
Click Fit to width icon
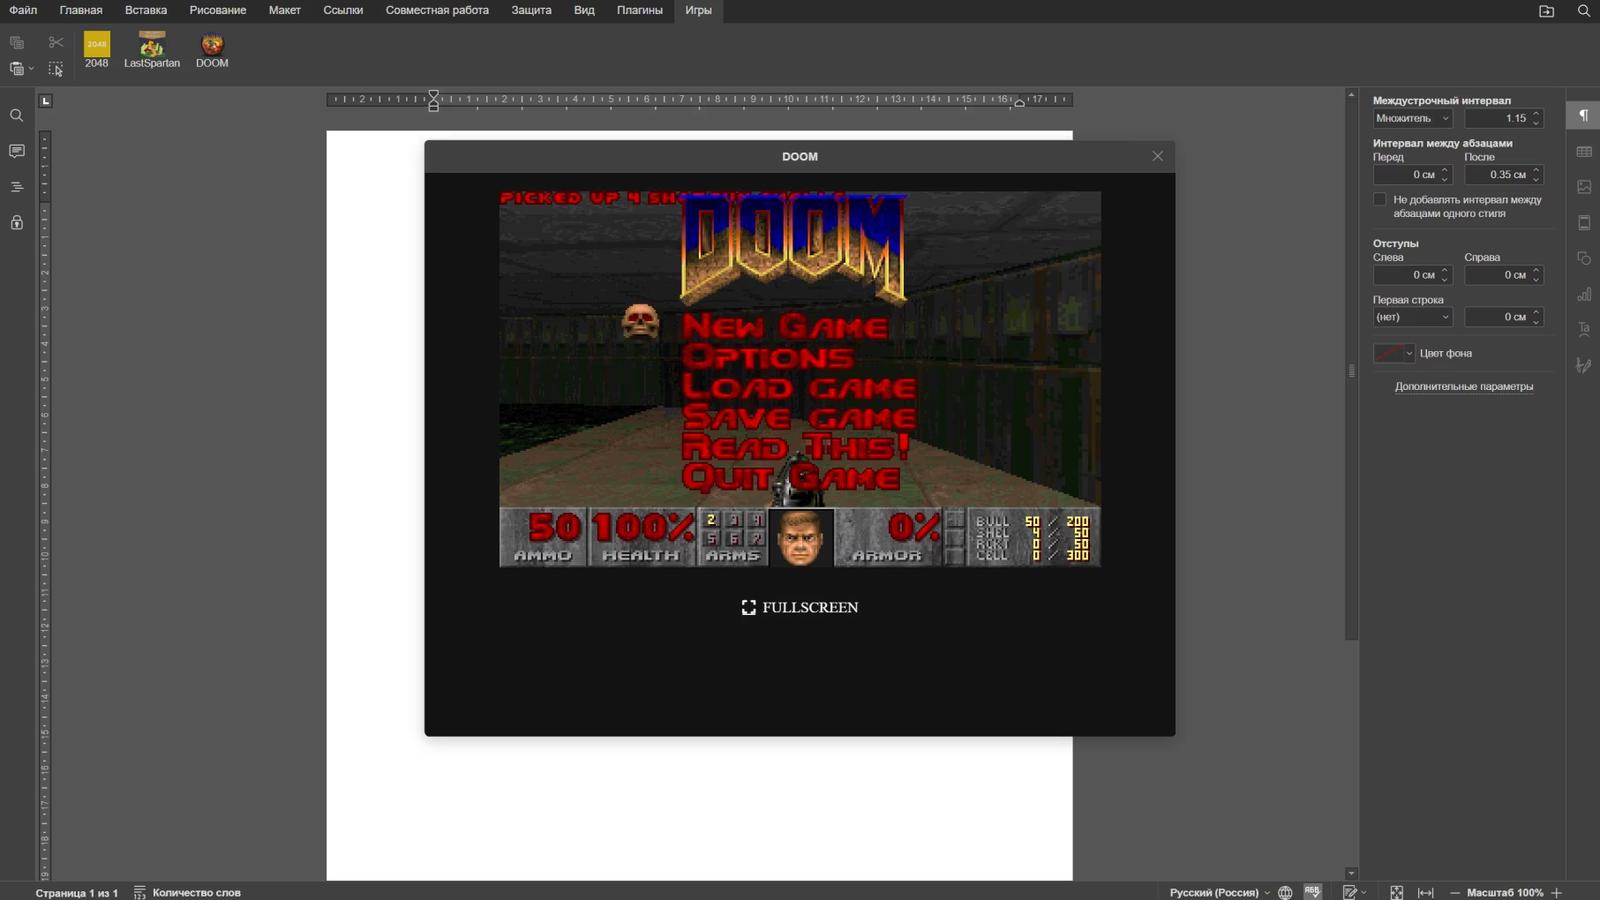click(1426, 892)
